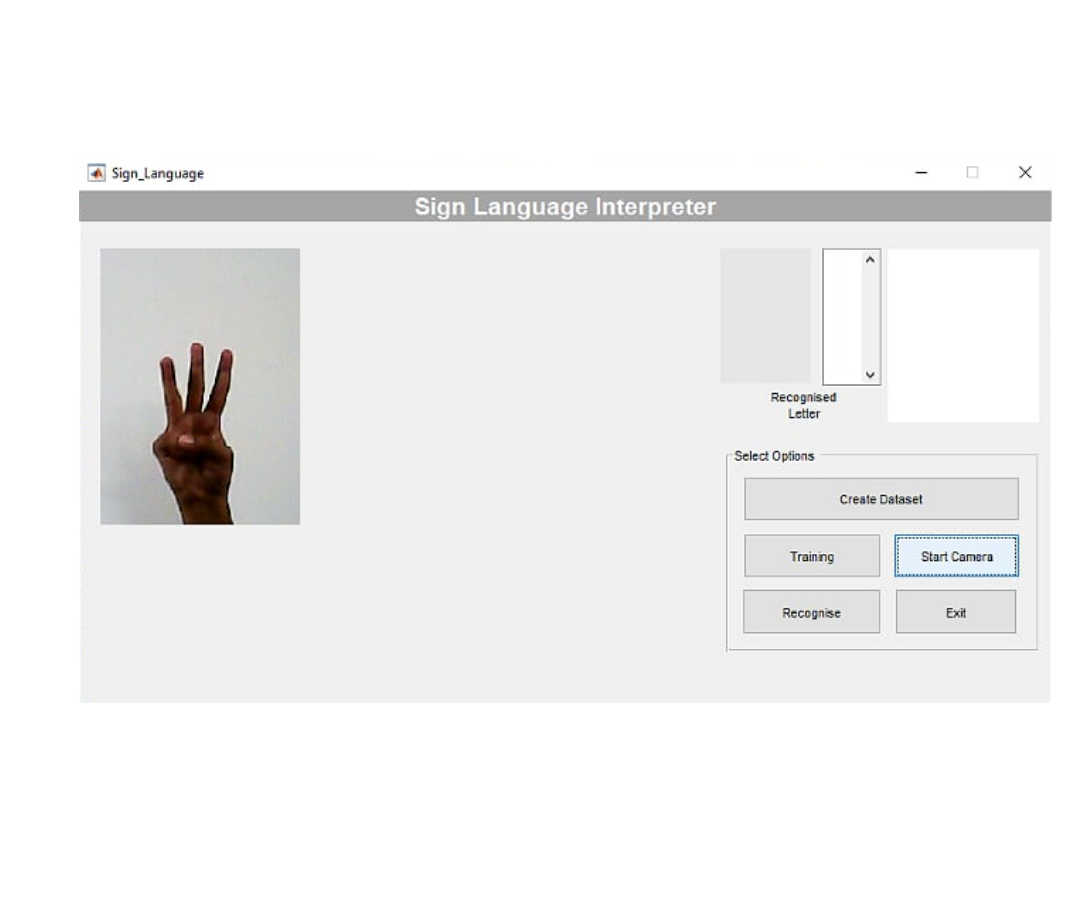Click the hand gesture camera image
The image size is (1080, 902).
pos(200,386)
